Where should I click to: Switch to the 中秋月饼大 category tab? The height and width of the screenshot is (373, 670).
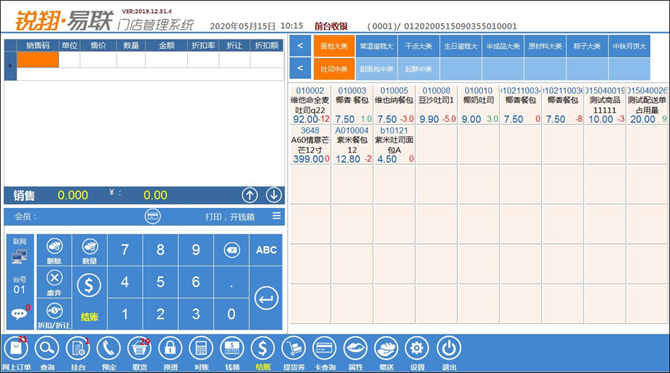click(629, 46)
